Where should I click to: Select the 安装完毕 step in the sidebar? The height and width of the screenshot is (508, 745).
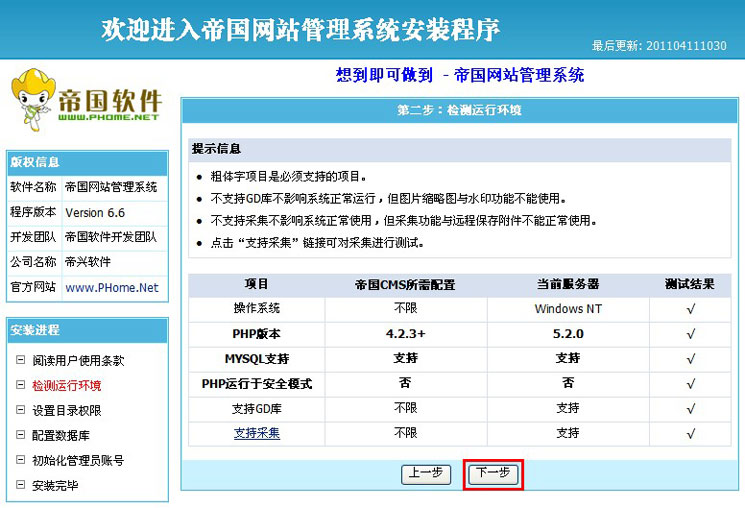point(55,485)
